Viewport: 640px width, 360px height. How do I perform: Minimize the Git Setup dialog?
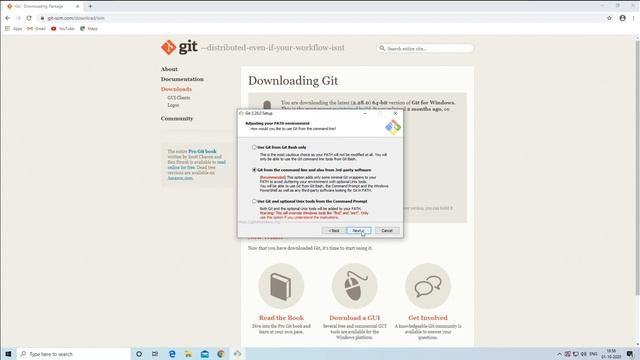point(365,113)
